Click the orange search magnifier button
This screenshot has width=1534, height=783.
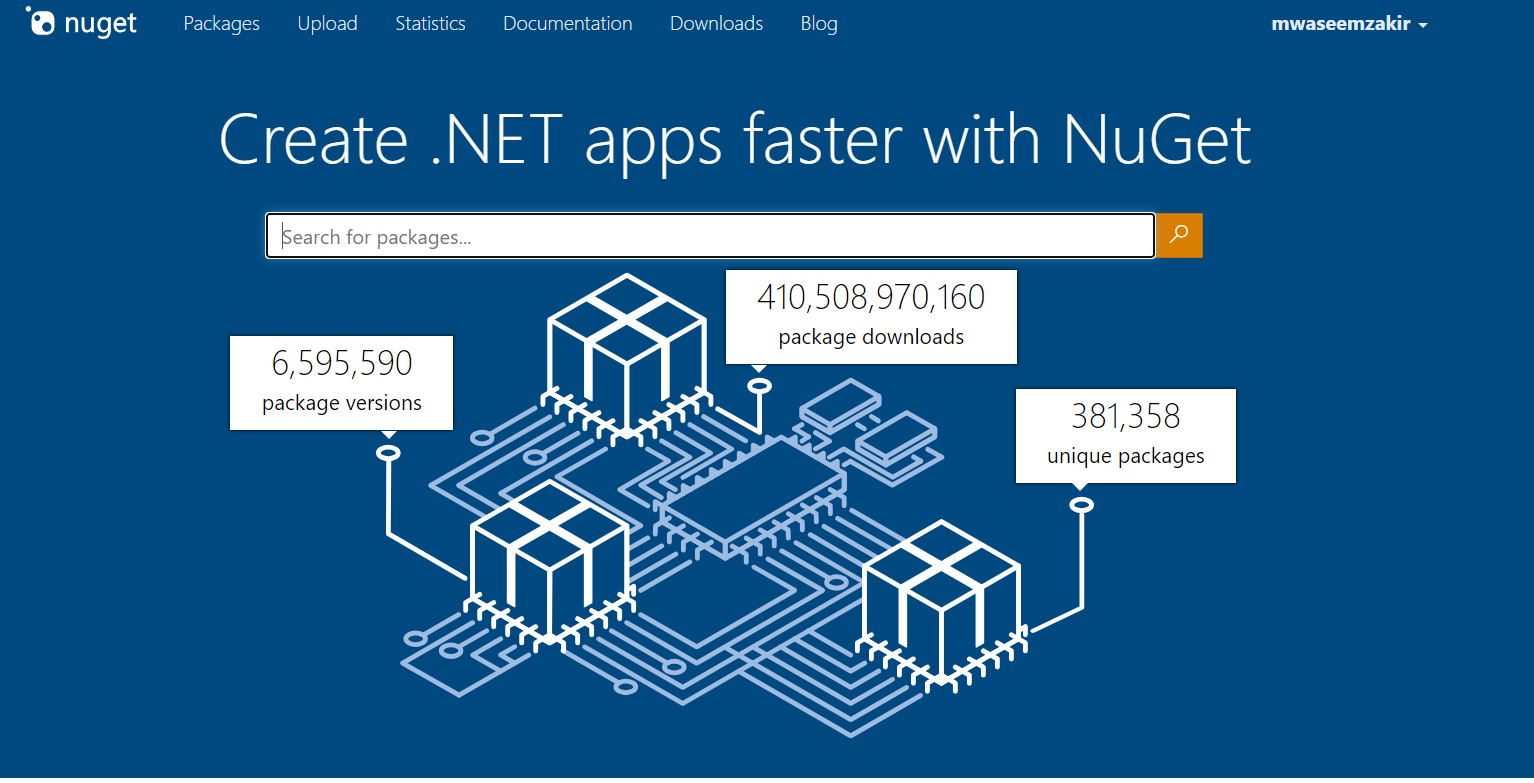1179,235
